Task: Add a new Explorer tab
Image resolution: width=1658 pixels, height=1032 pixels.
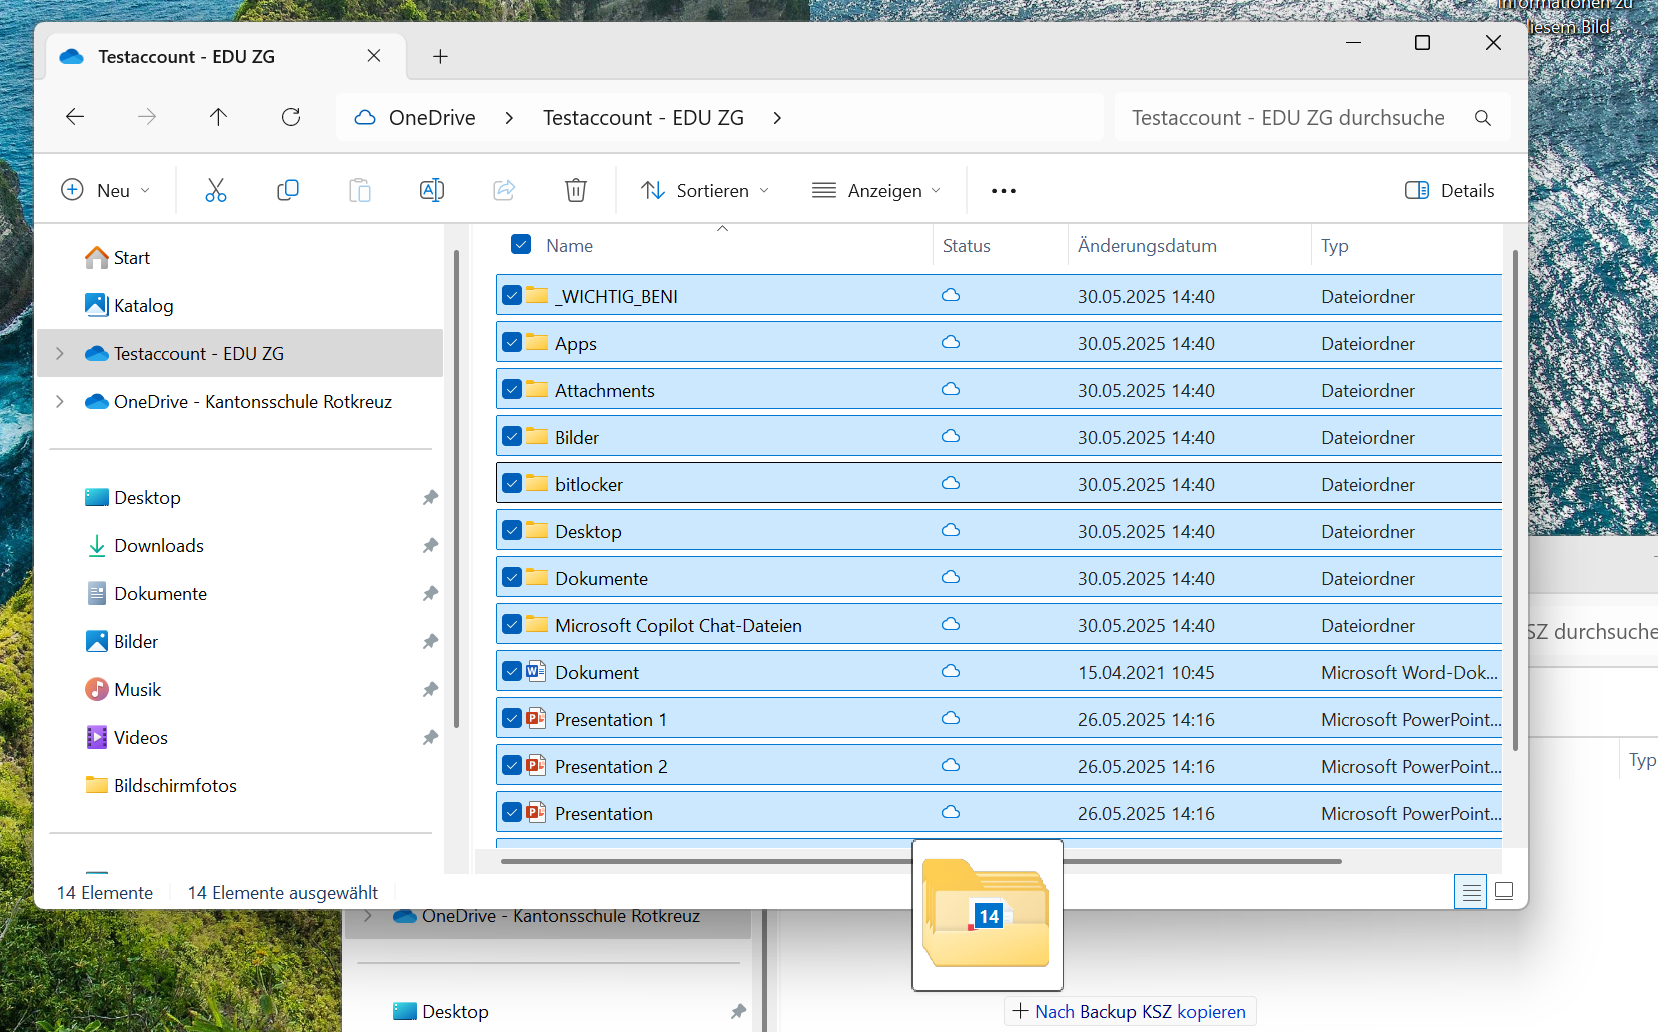Action: [x=440, y=57]
